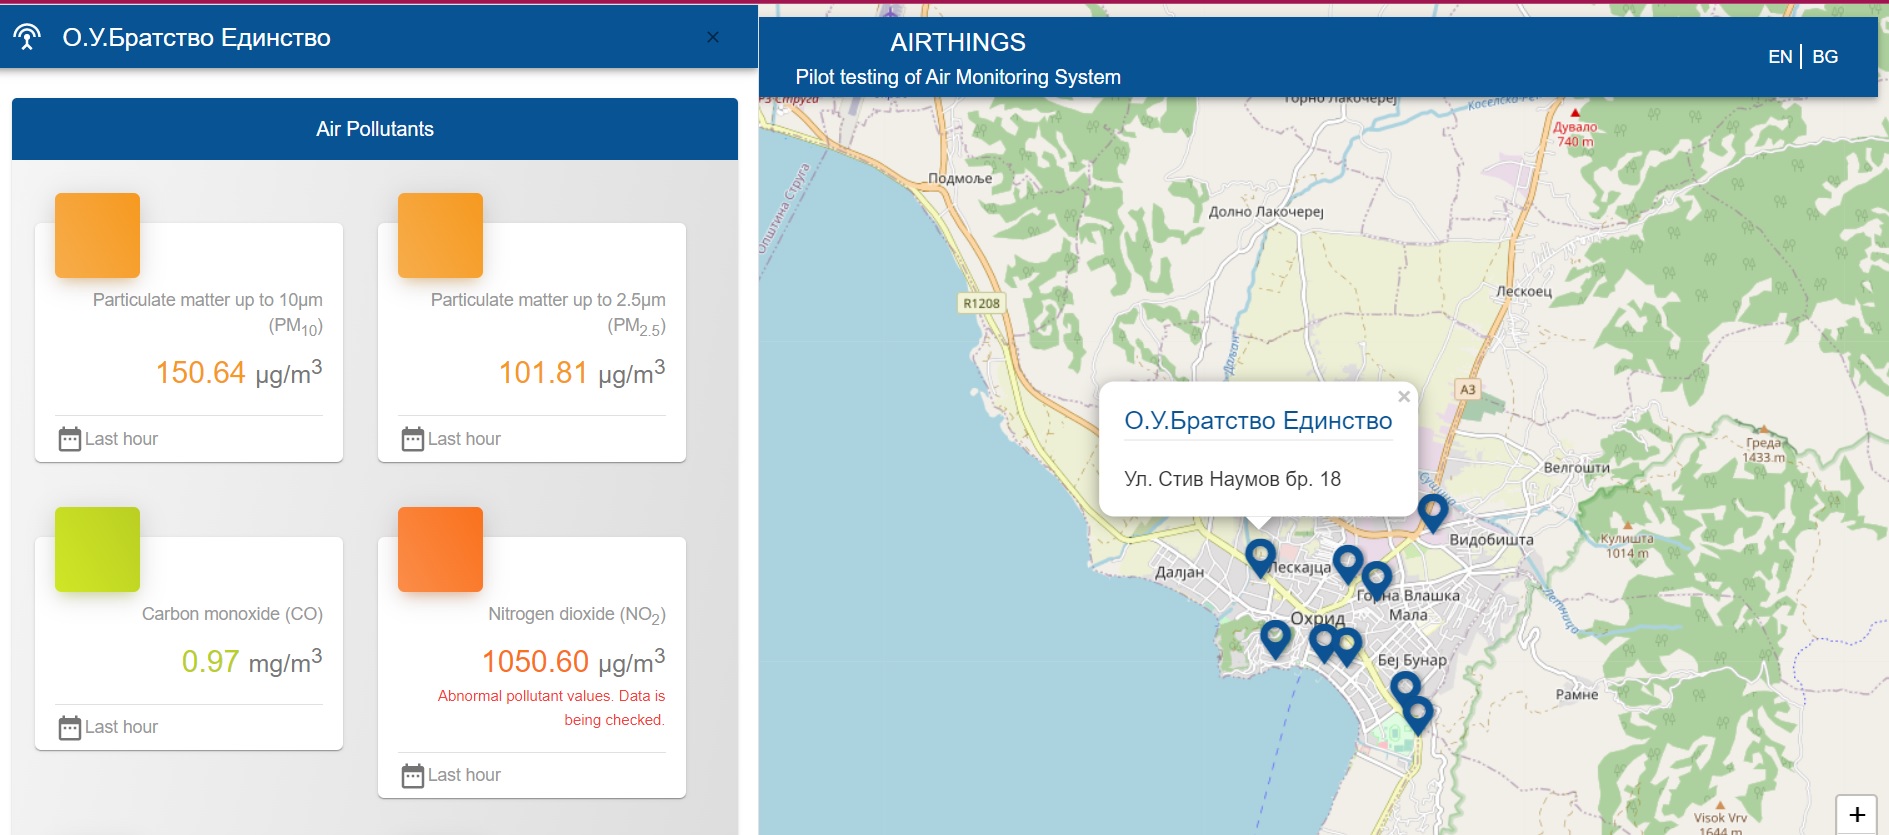Select the map marker directly beneath the station popup
Screen dimensions: 1889x835
(x=1260, y=555)
